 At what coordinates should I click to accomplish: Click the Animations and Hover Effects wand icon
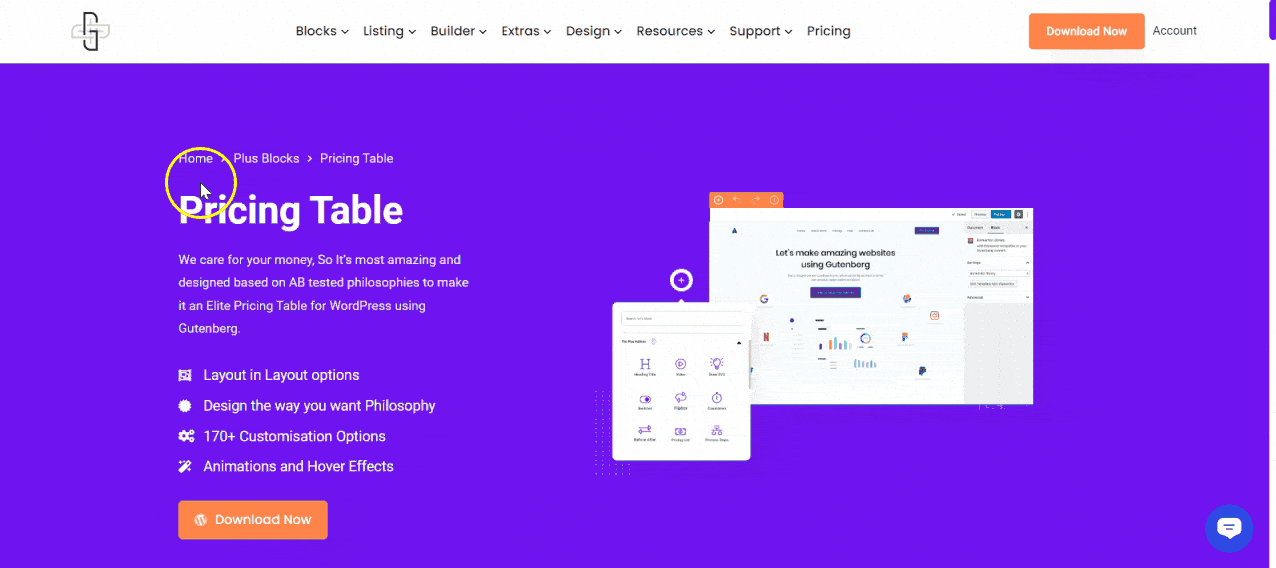(x=185, y=466)
